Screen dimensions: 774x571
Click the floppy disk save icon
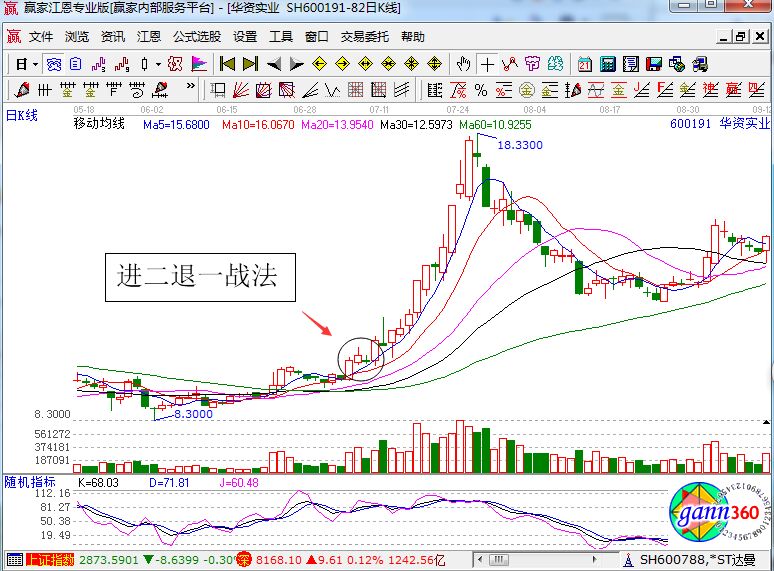[x=654, y=64]
